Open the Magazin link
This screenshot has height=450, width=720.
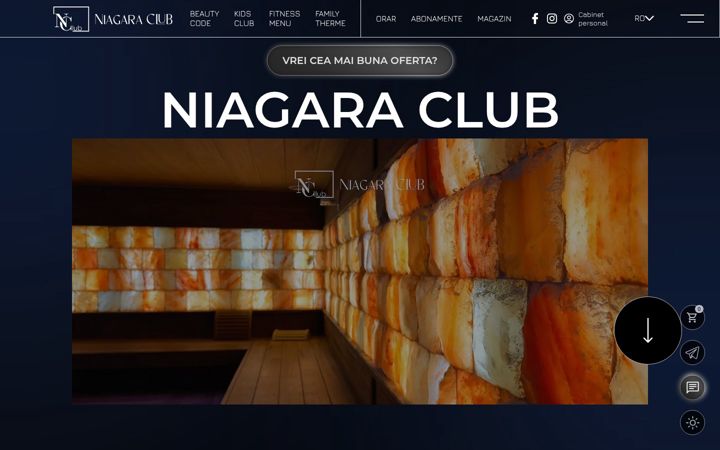[494, 19]
